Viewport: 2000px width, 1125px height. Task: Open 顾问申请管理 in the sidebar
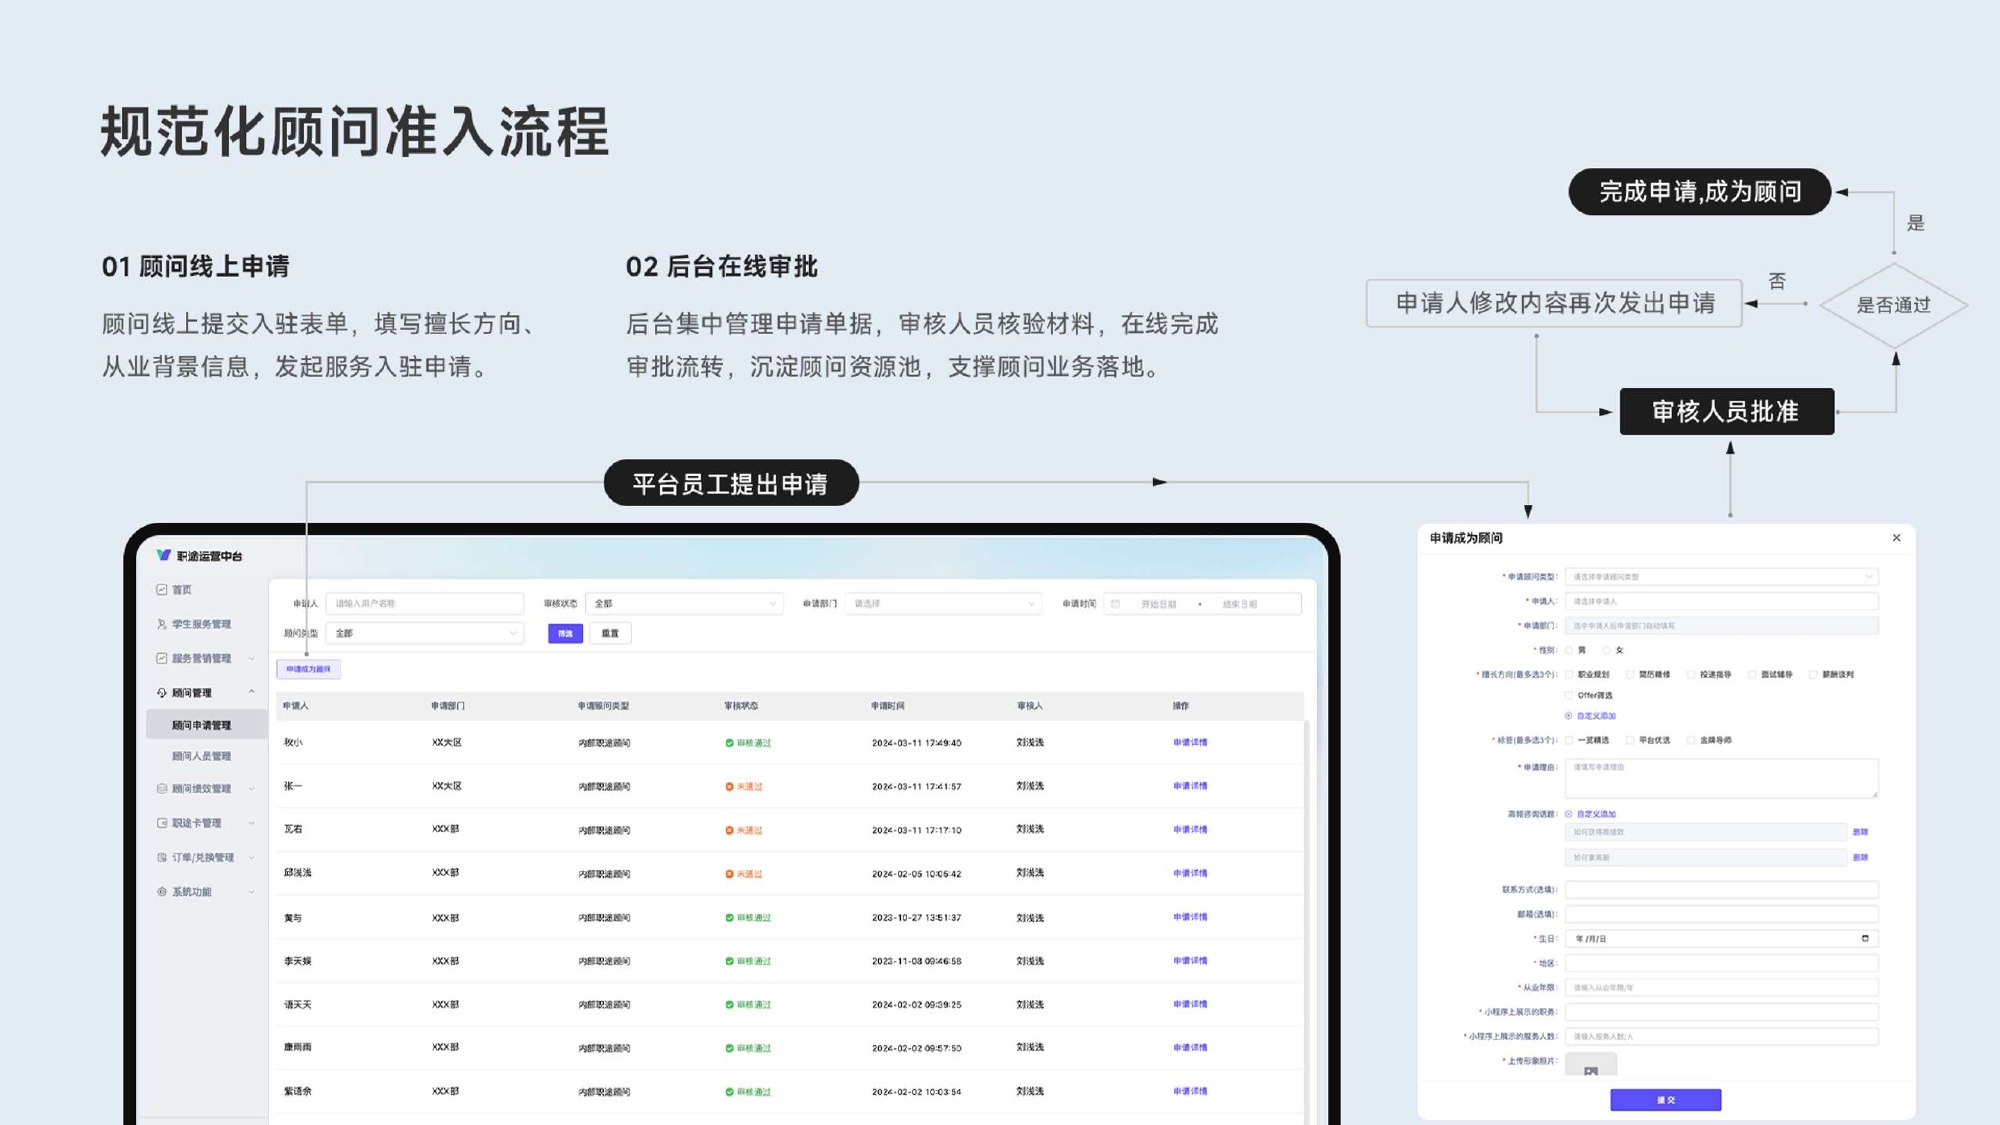click(x=206, y=725)
